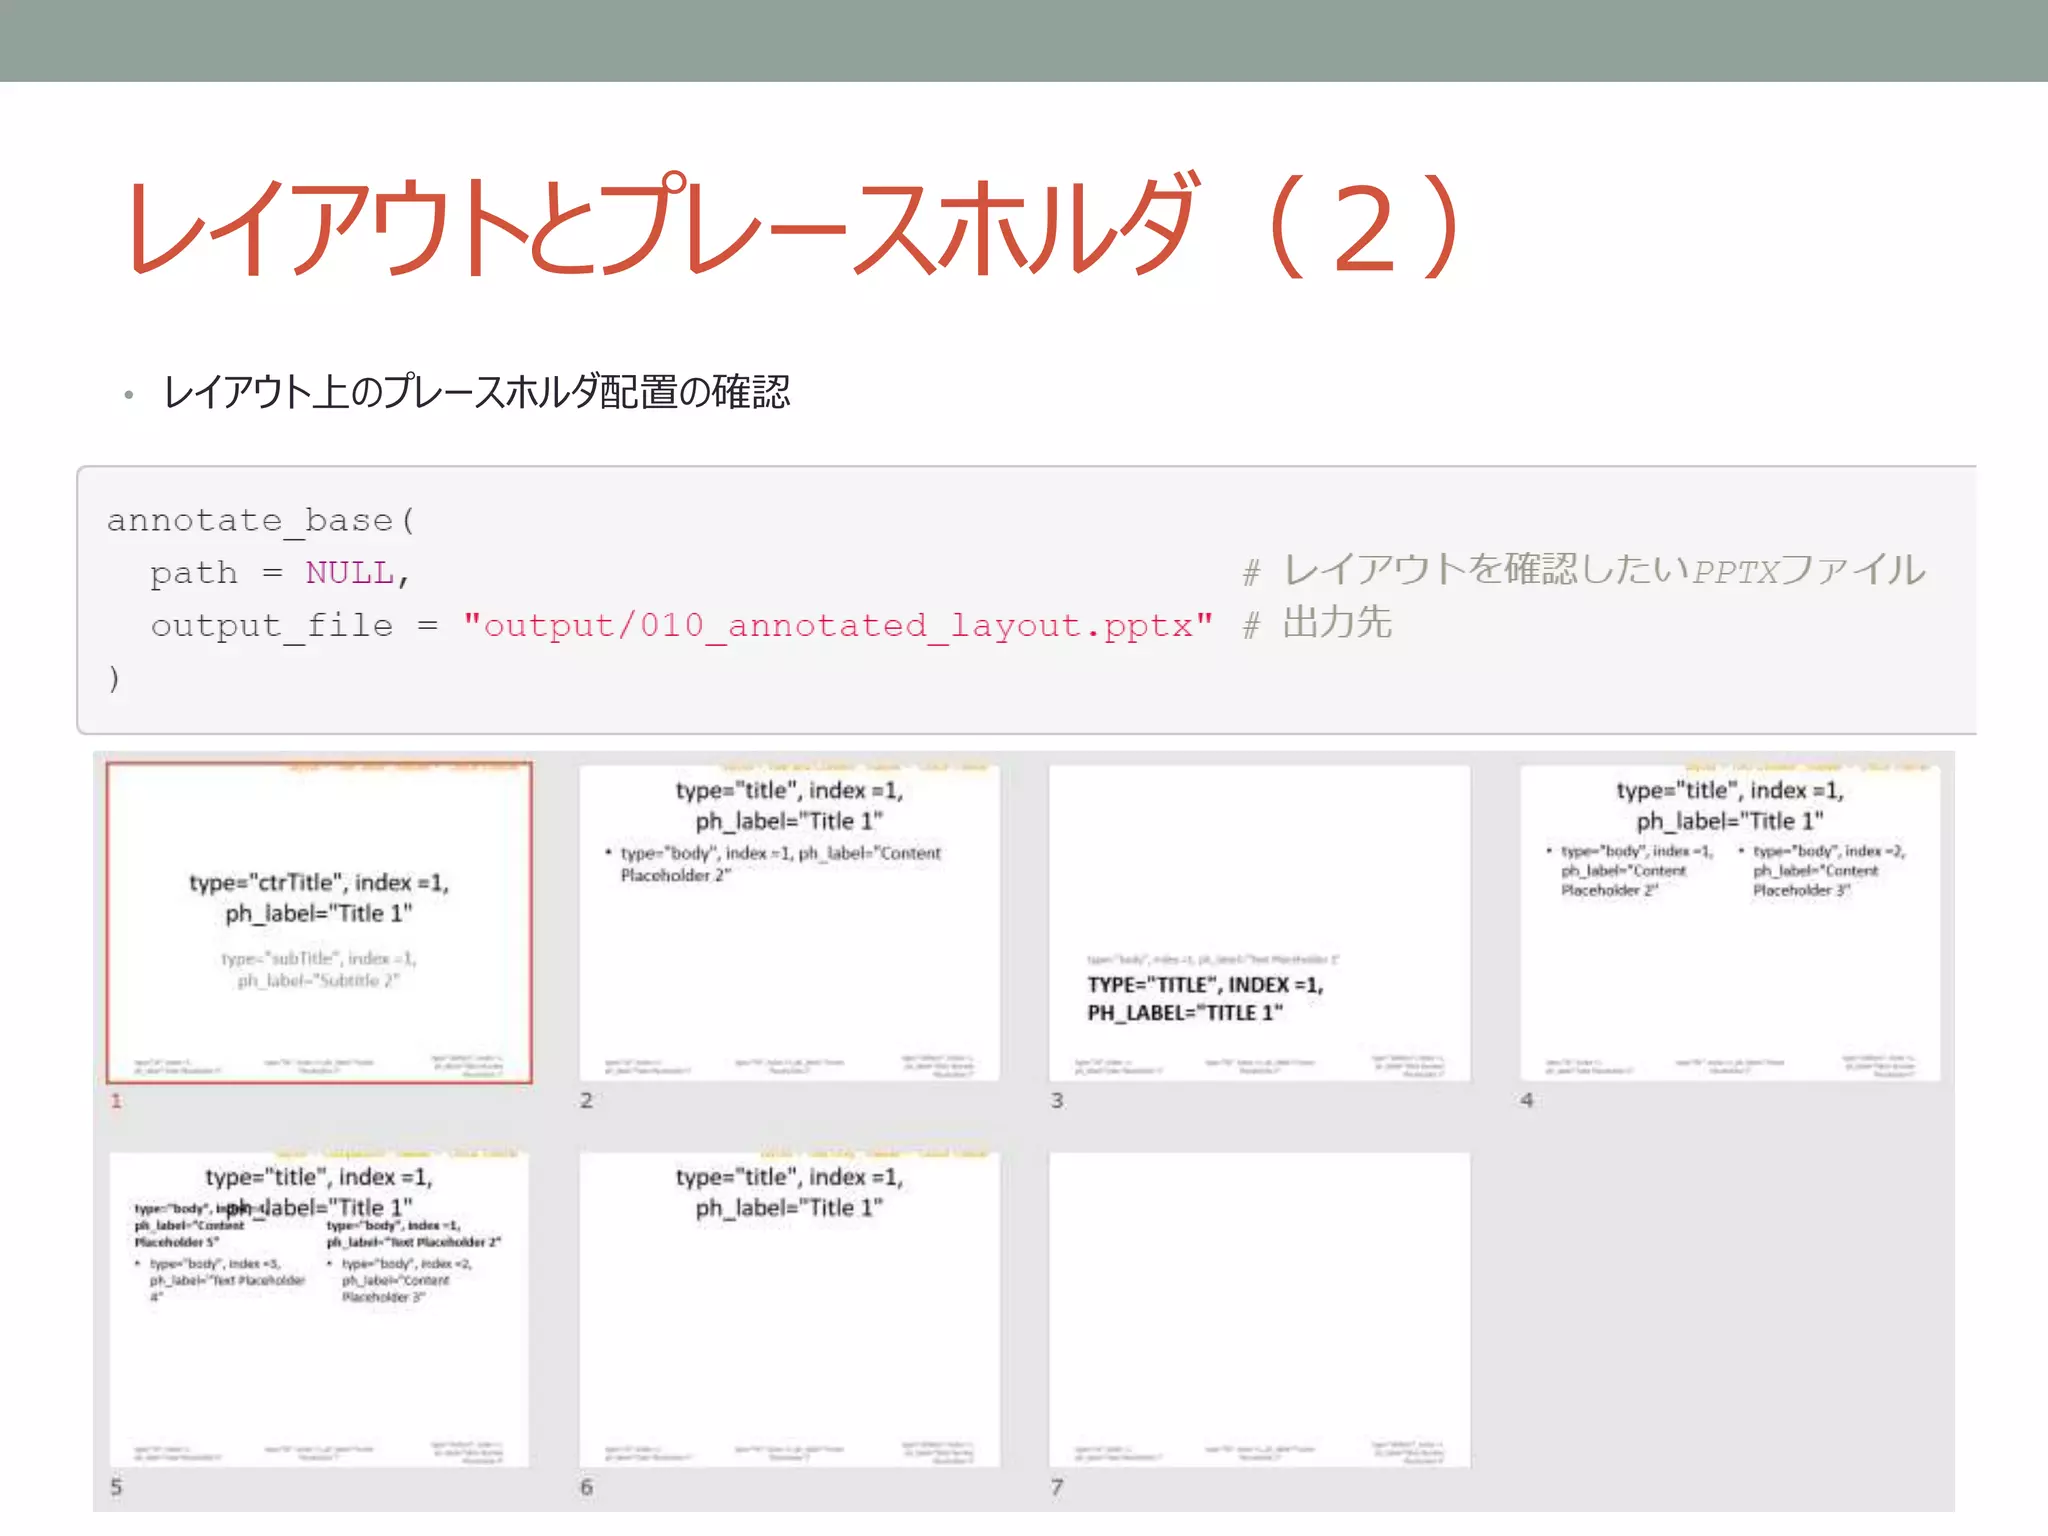Screen dimensions: 2048x1536
Task: Click the subTitle placeholder text in slide 1
Action: click(x=318, y=969)
